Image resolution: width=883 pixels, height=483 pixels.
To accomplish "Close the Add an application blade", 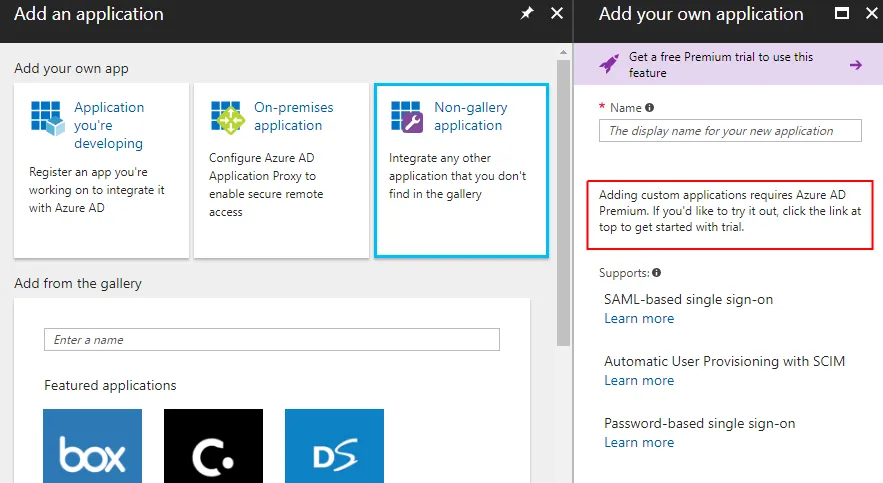I will (557, 13).
